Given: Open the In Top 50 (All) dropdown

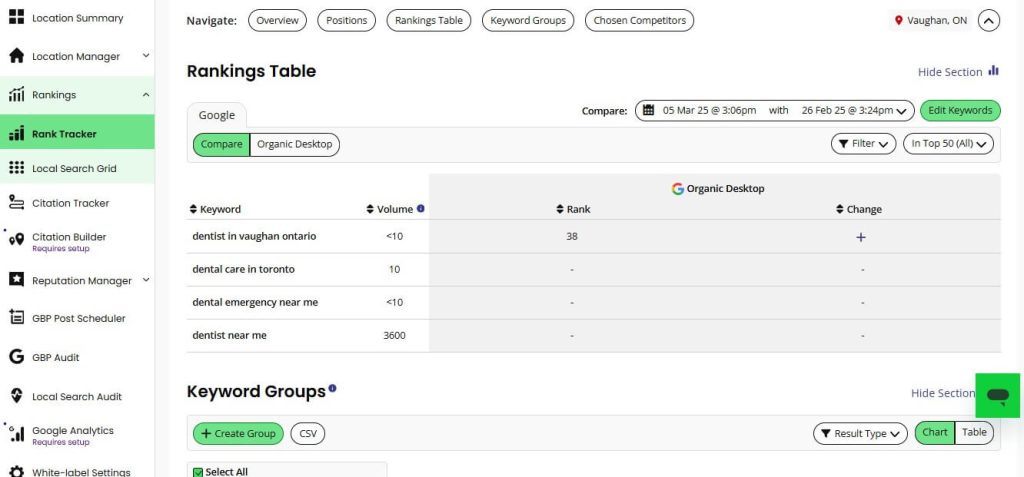Looking at the screenshot, I should click(950, 144).
